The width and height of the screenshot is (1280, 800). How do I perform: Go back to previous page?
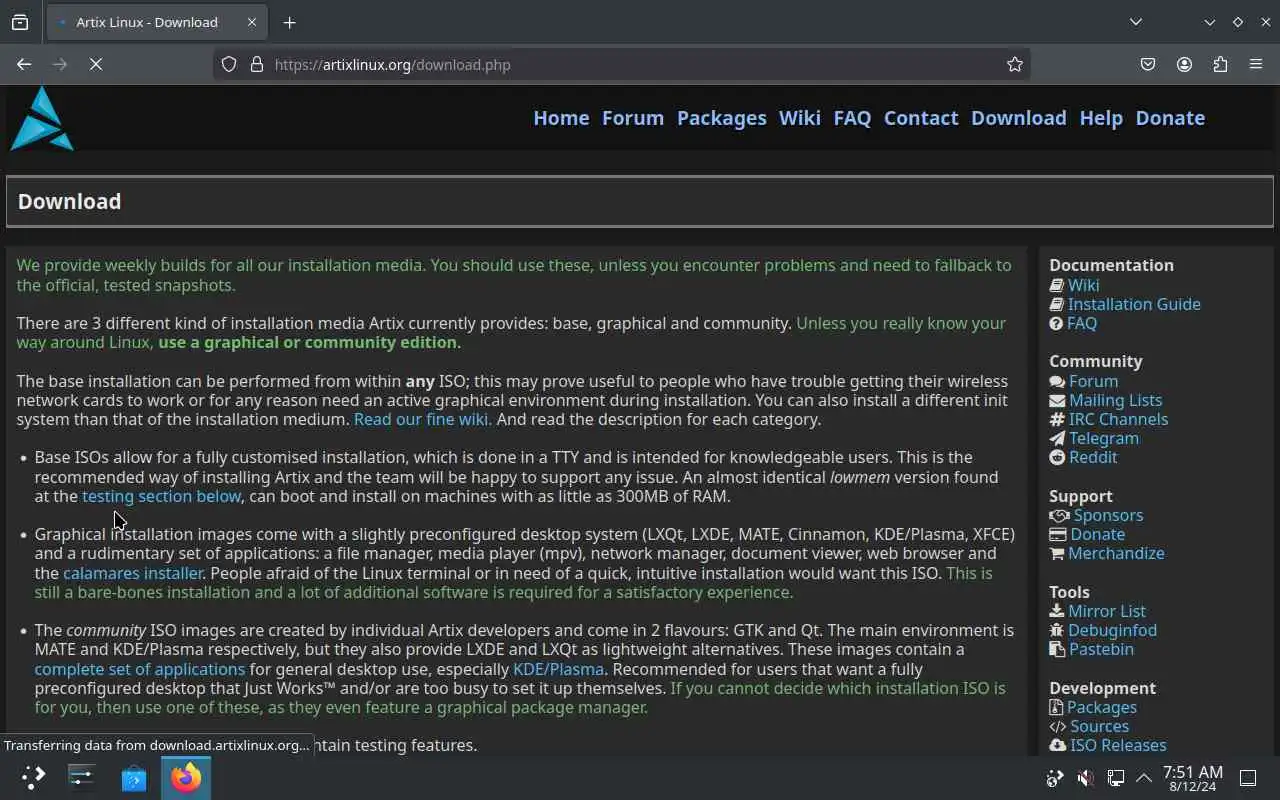24,64
